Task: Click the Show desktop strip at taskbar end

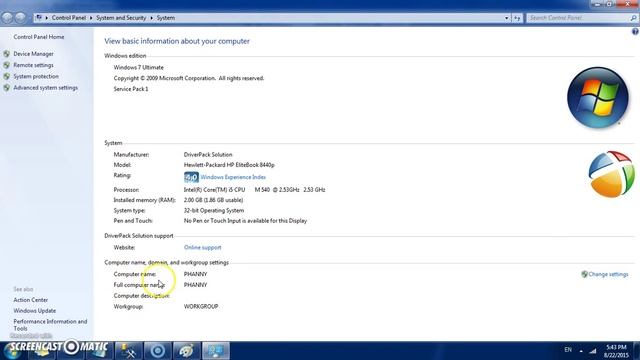Action: point(637,351)
